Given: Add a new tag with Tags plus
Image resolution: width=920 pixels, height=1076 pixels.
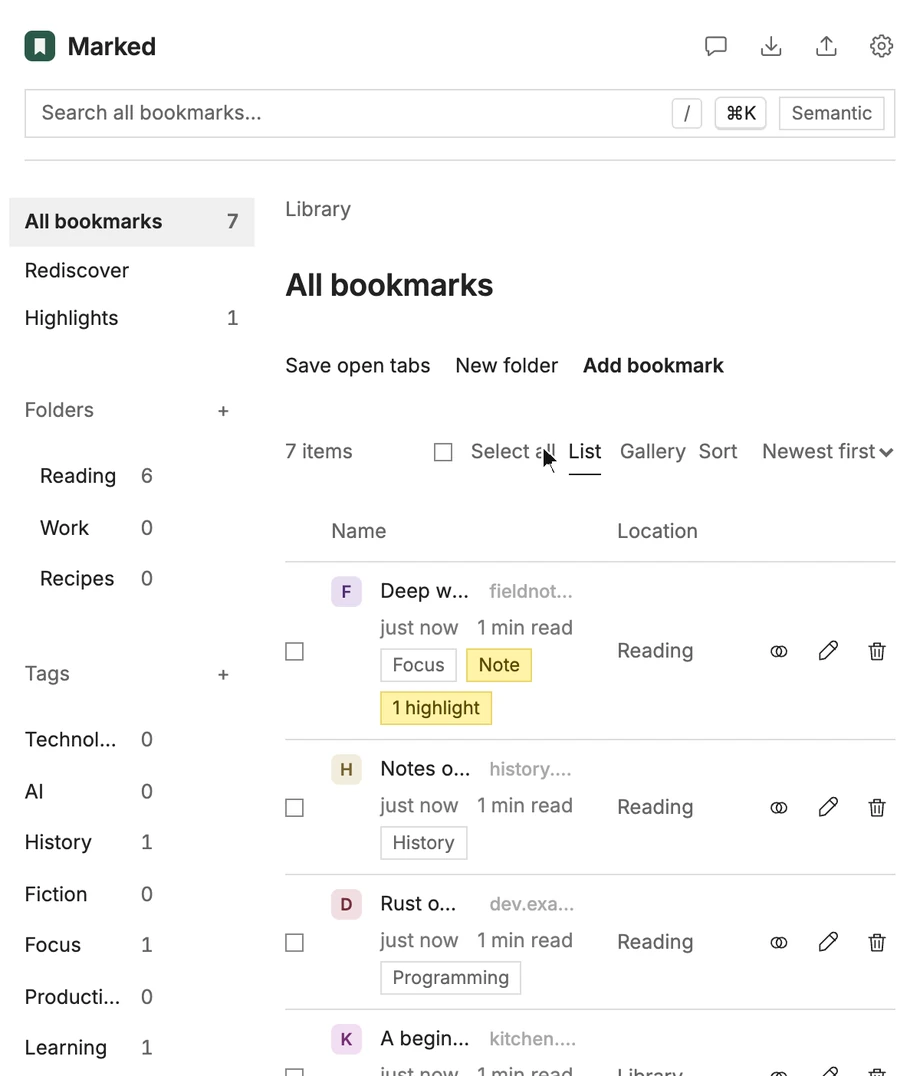Looking at the screenshot, I should pos(223,675).
